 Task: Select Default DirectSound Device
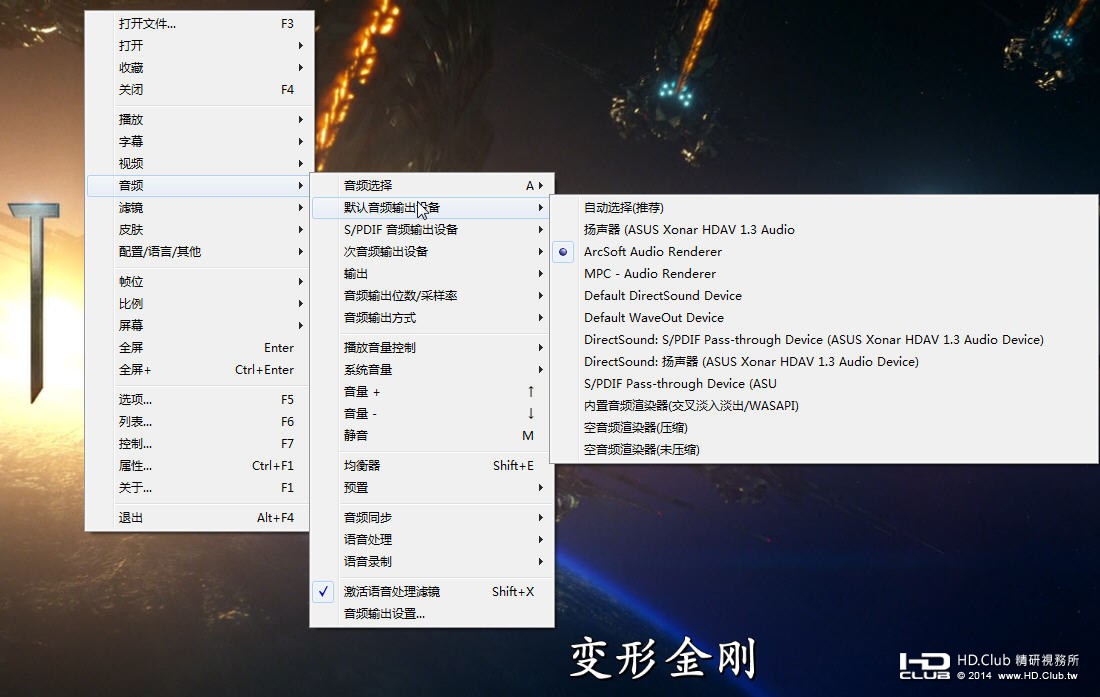pyautogui.click(x=824, y=296)
